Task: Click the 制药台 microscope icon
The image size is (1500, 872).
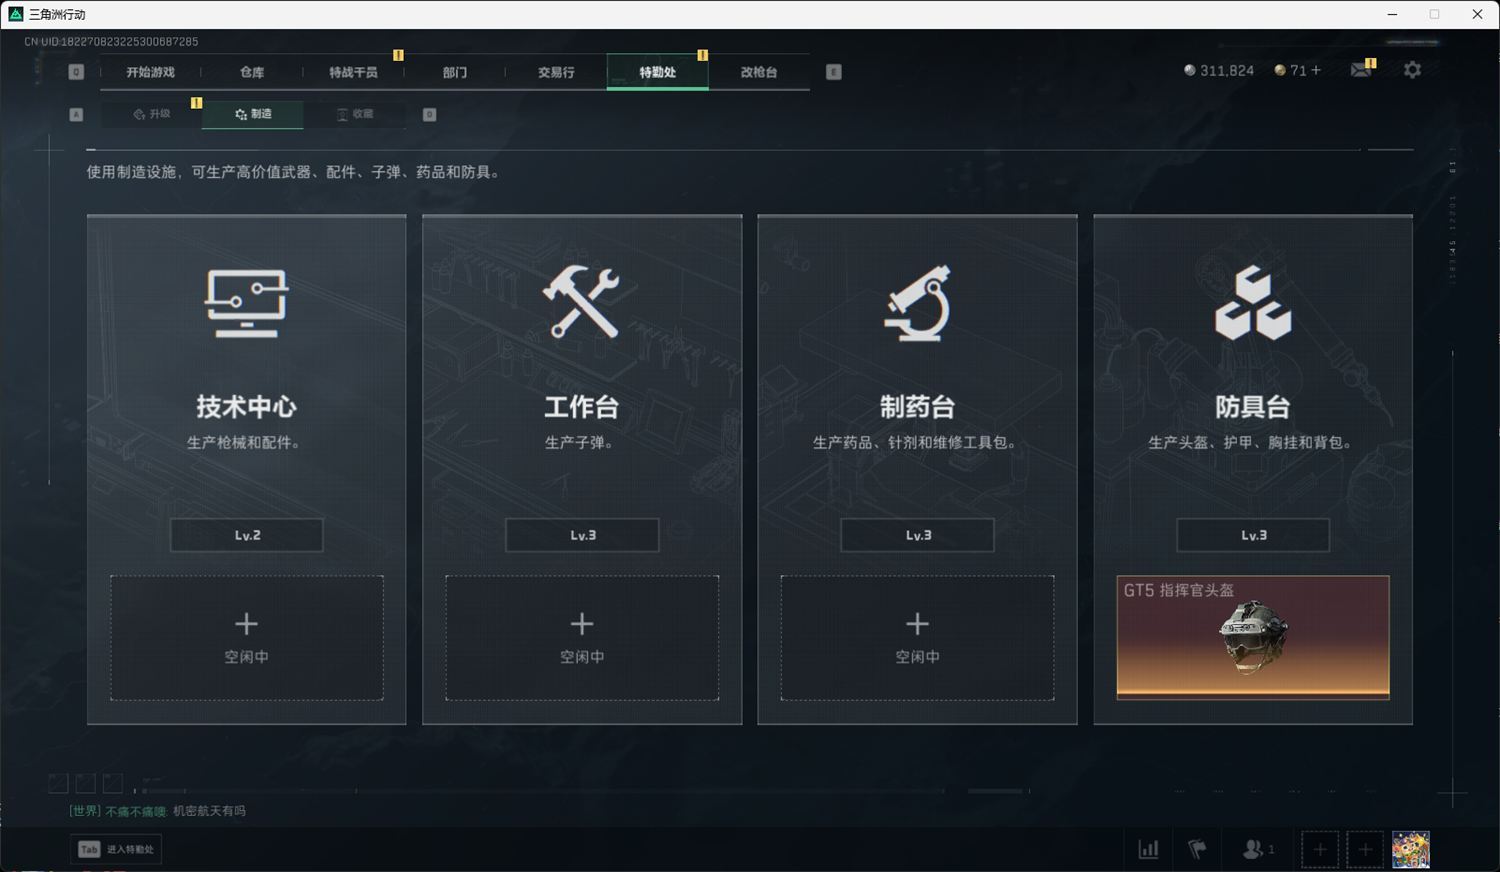Action: 917,303
